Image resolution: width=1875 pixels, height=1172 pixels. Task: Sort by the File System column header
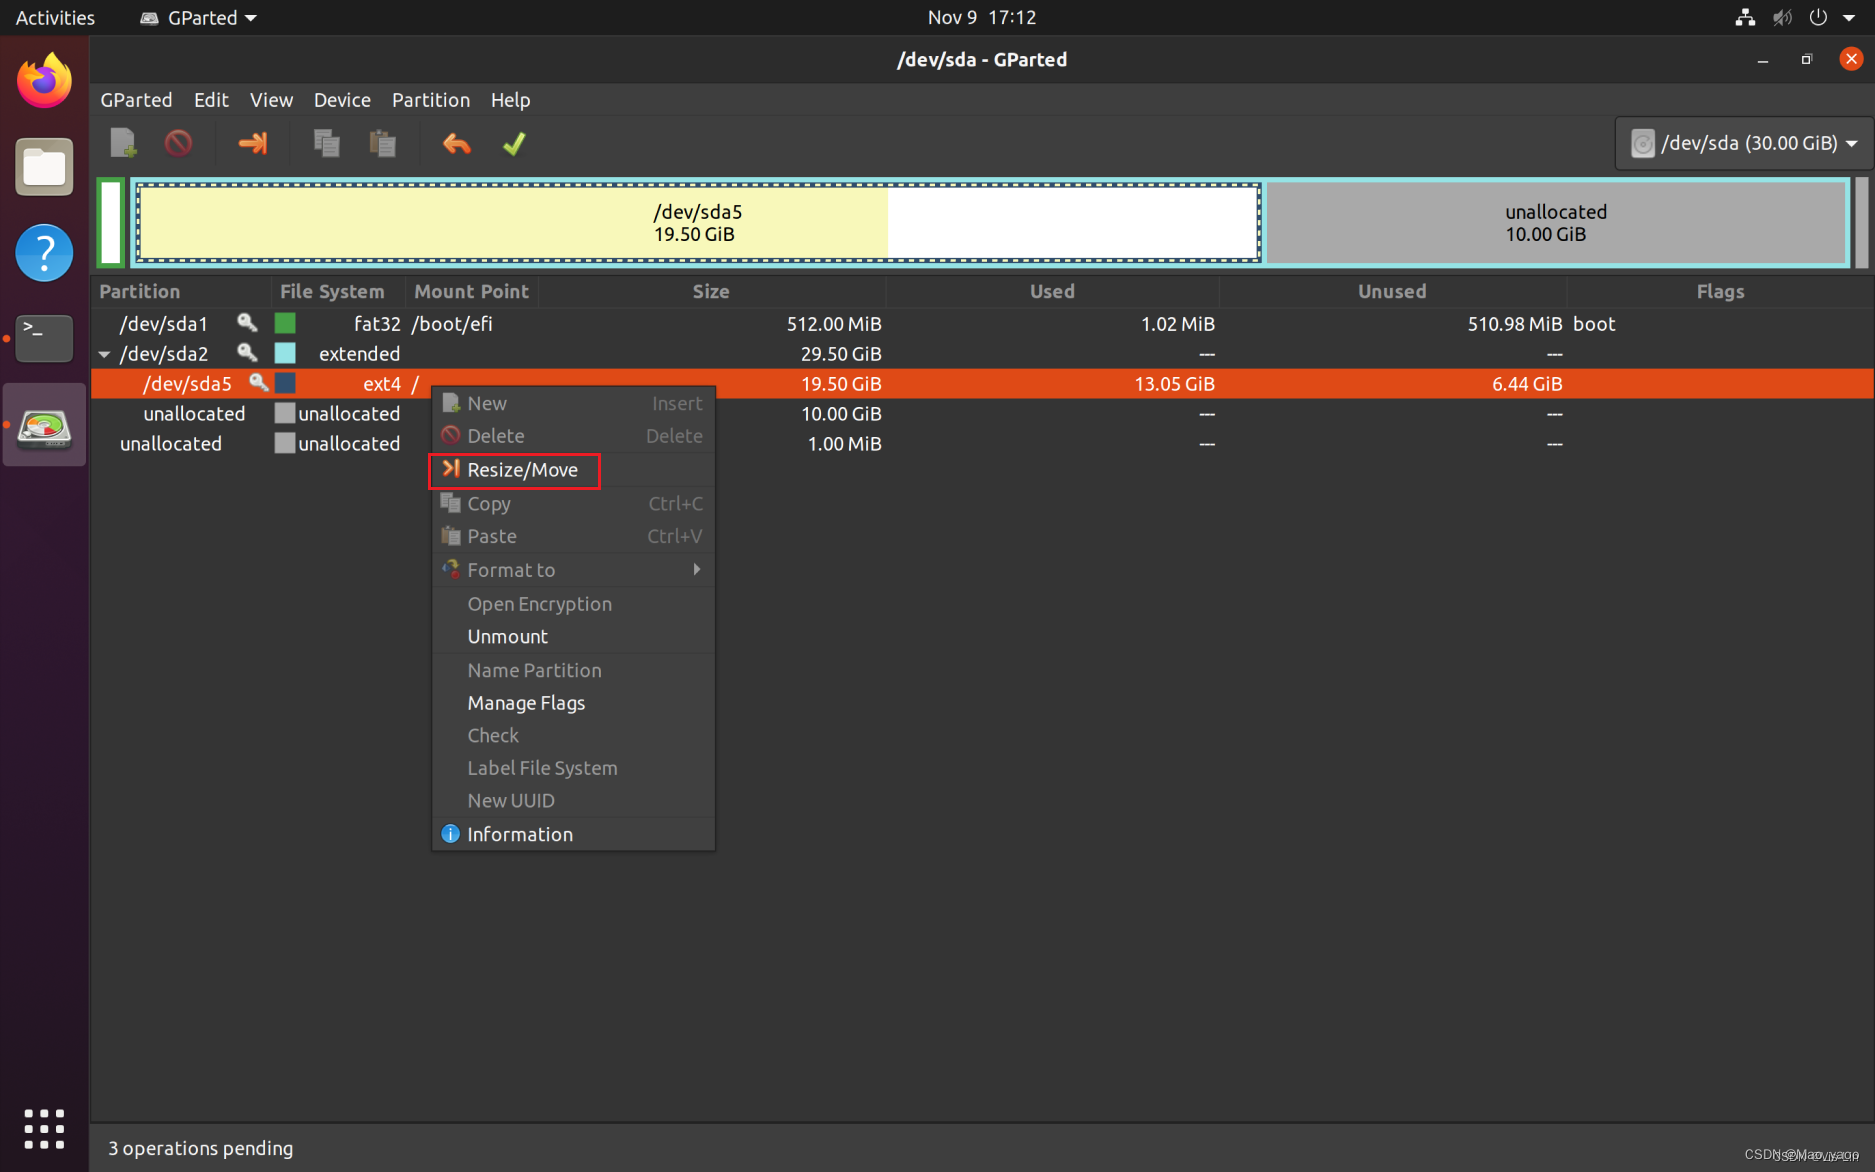[x=338, y=291]
